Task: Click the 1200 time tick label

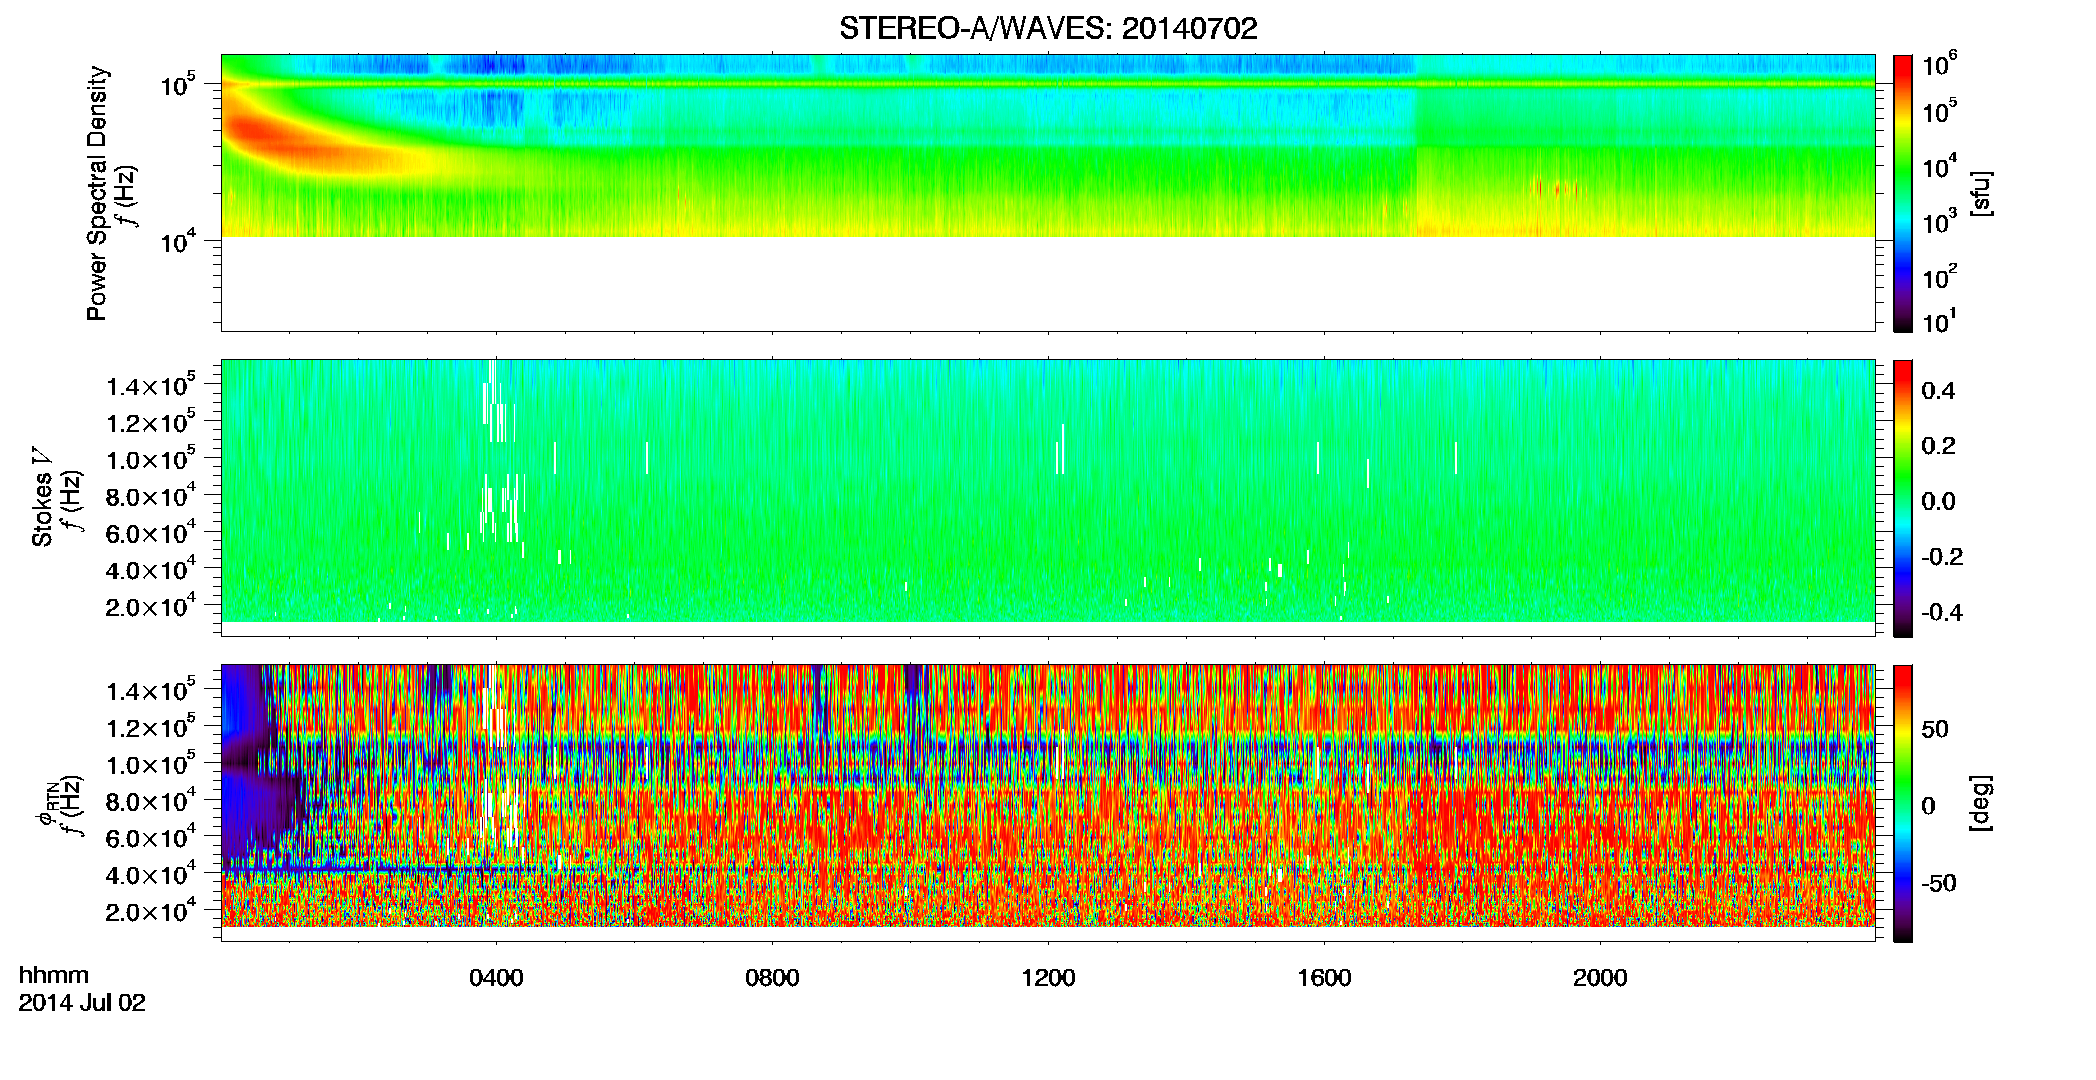Action: point(1048,978)
